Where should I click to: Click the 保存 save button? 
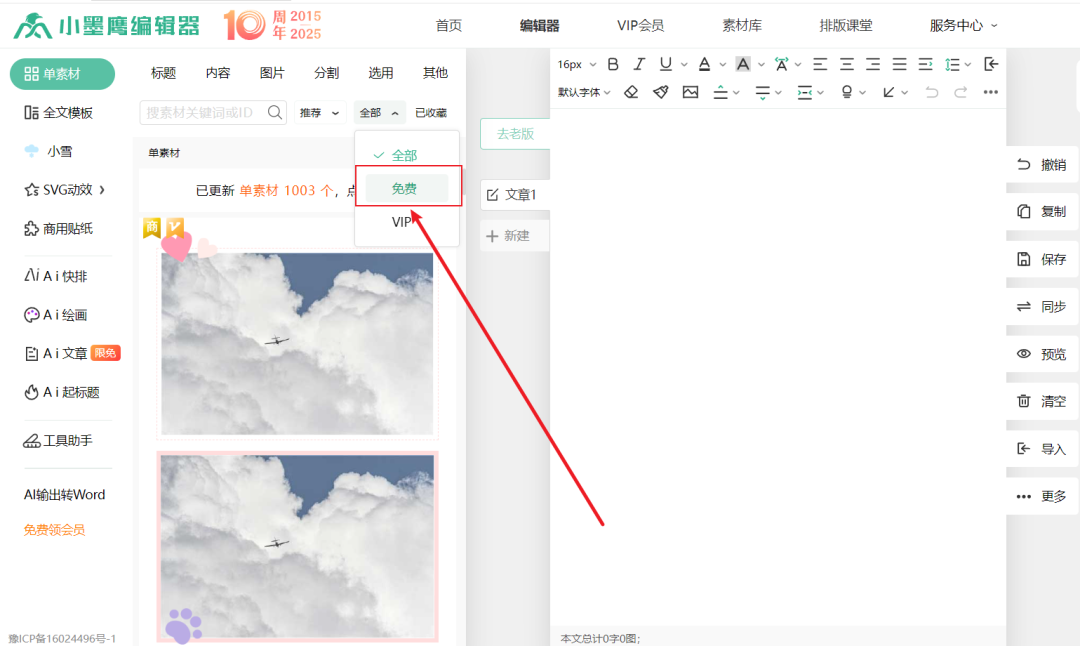click(x=1041, y=259)
